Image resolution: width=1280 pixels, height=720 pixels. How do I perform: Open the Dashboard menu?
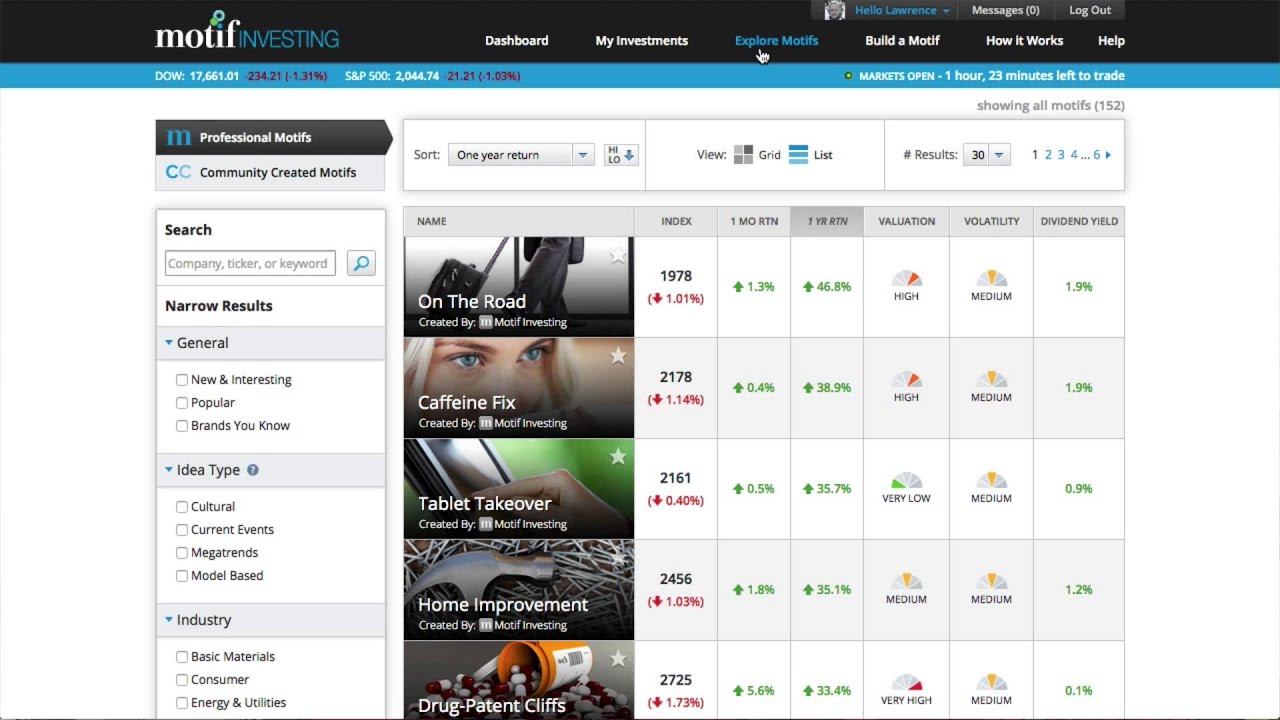(517, 41)
